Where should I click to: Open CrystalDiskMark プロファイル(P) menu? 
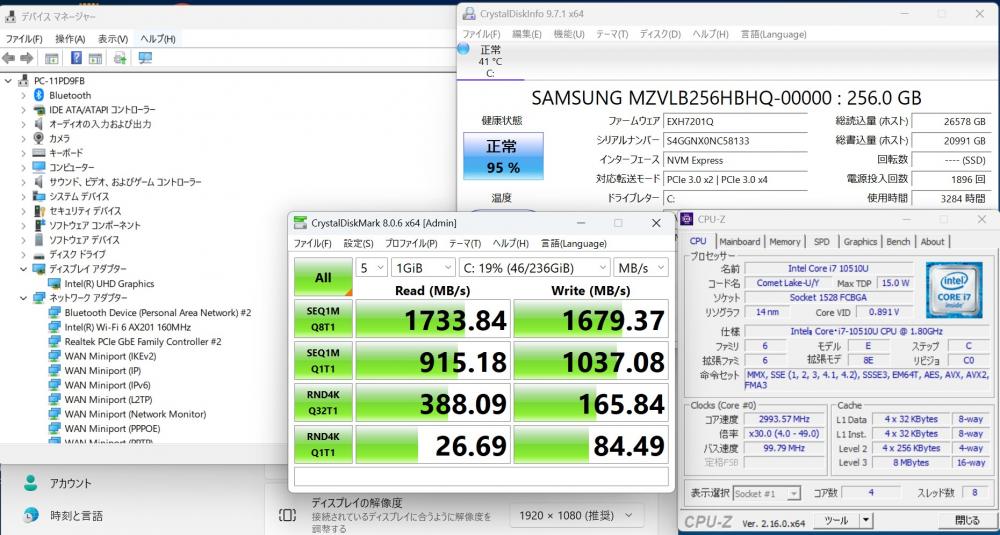tap(411, 244)
